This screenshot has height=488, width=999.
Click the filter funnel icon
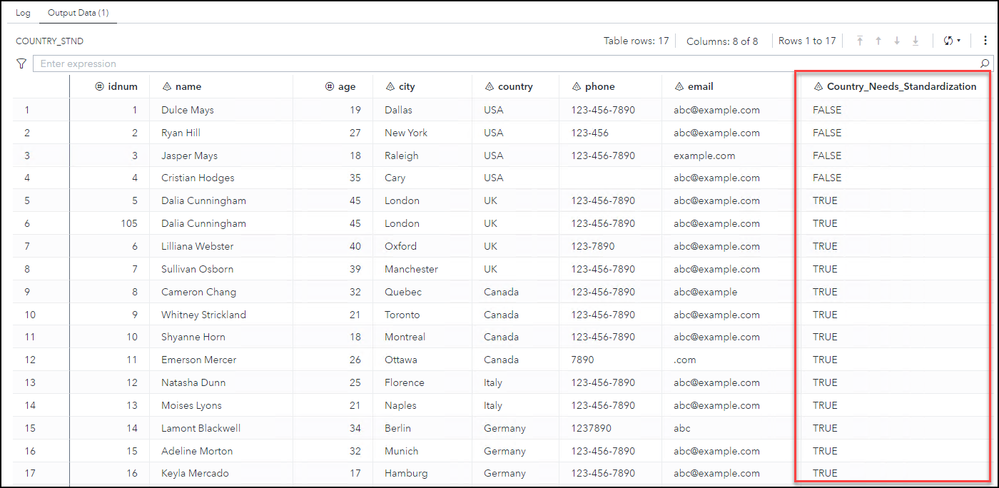click(22, 63)
